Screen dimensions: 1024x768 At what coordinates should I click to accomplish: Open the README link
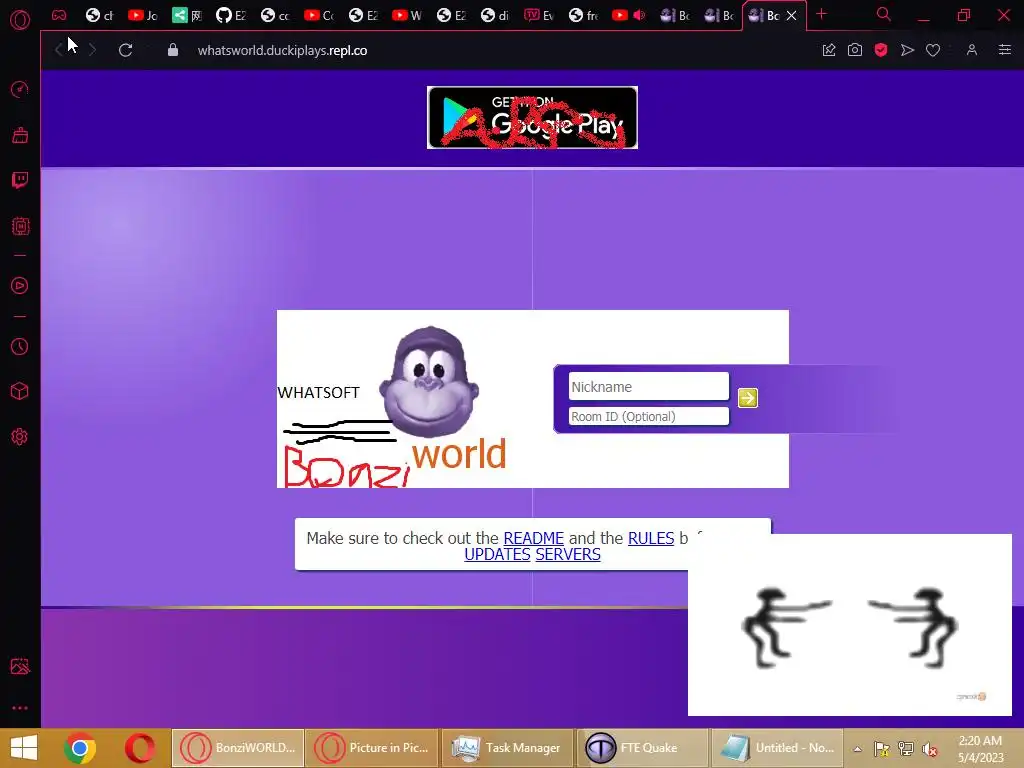pos(534,538)
